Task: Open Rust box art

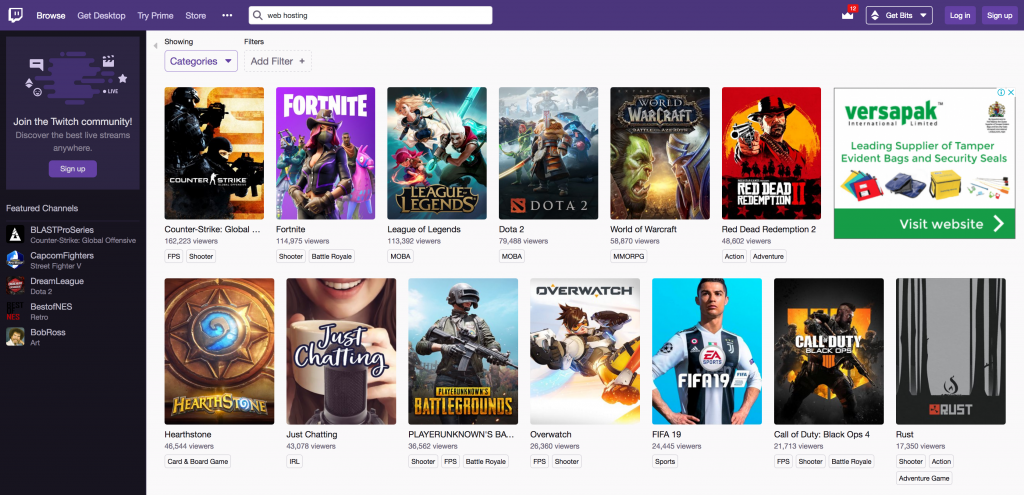Action: coord(951,351)
